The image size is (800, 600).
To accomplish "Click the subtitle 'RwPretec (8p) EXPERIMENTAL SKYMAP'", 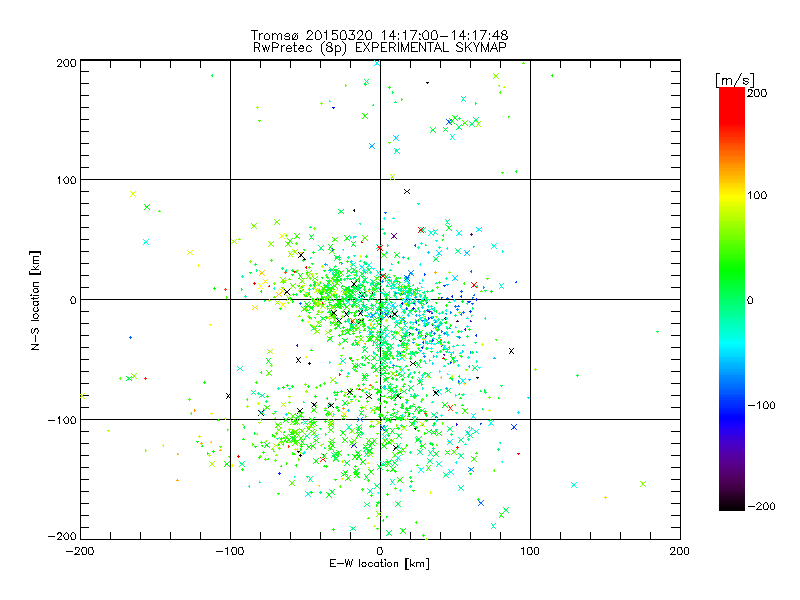I will coord(380,48).
